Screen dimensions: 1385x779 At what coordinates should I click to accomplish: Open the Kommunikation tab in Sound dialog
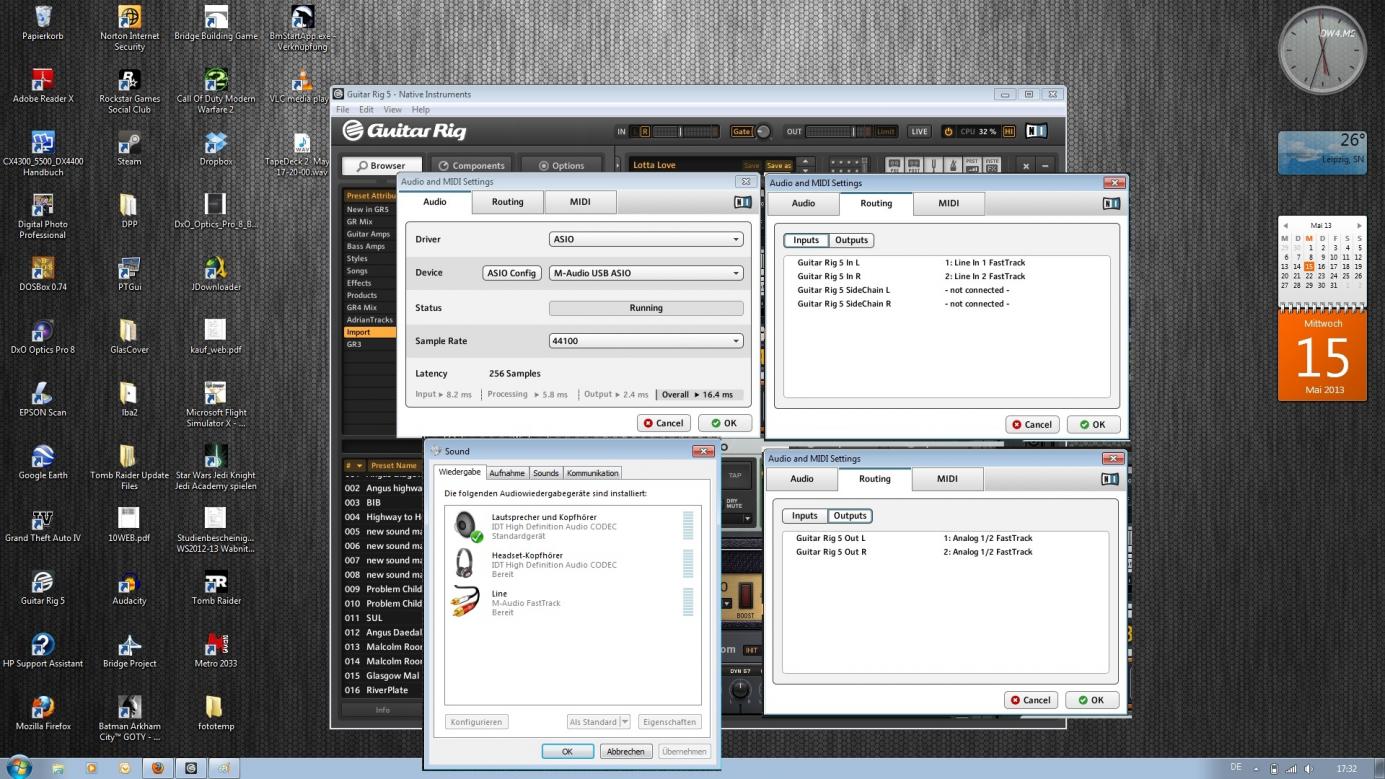tap(593, 473)
